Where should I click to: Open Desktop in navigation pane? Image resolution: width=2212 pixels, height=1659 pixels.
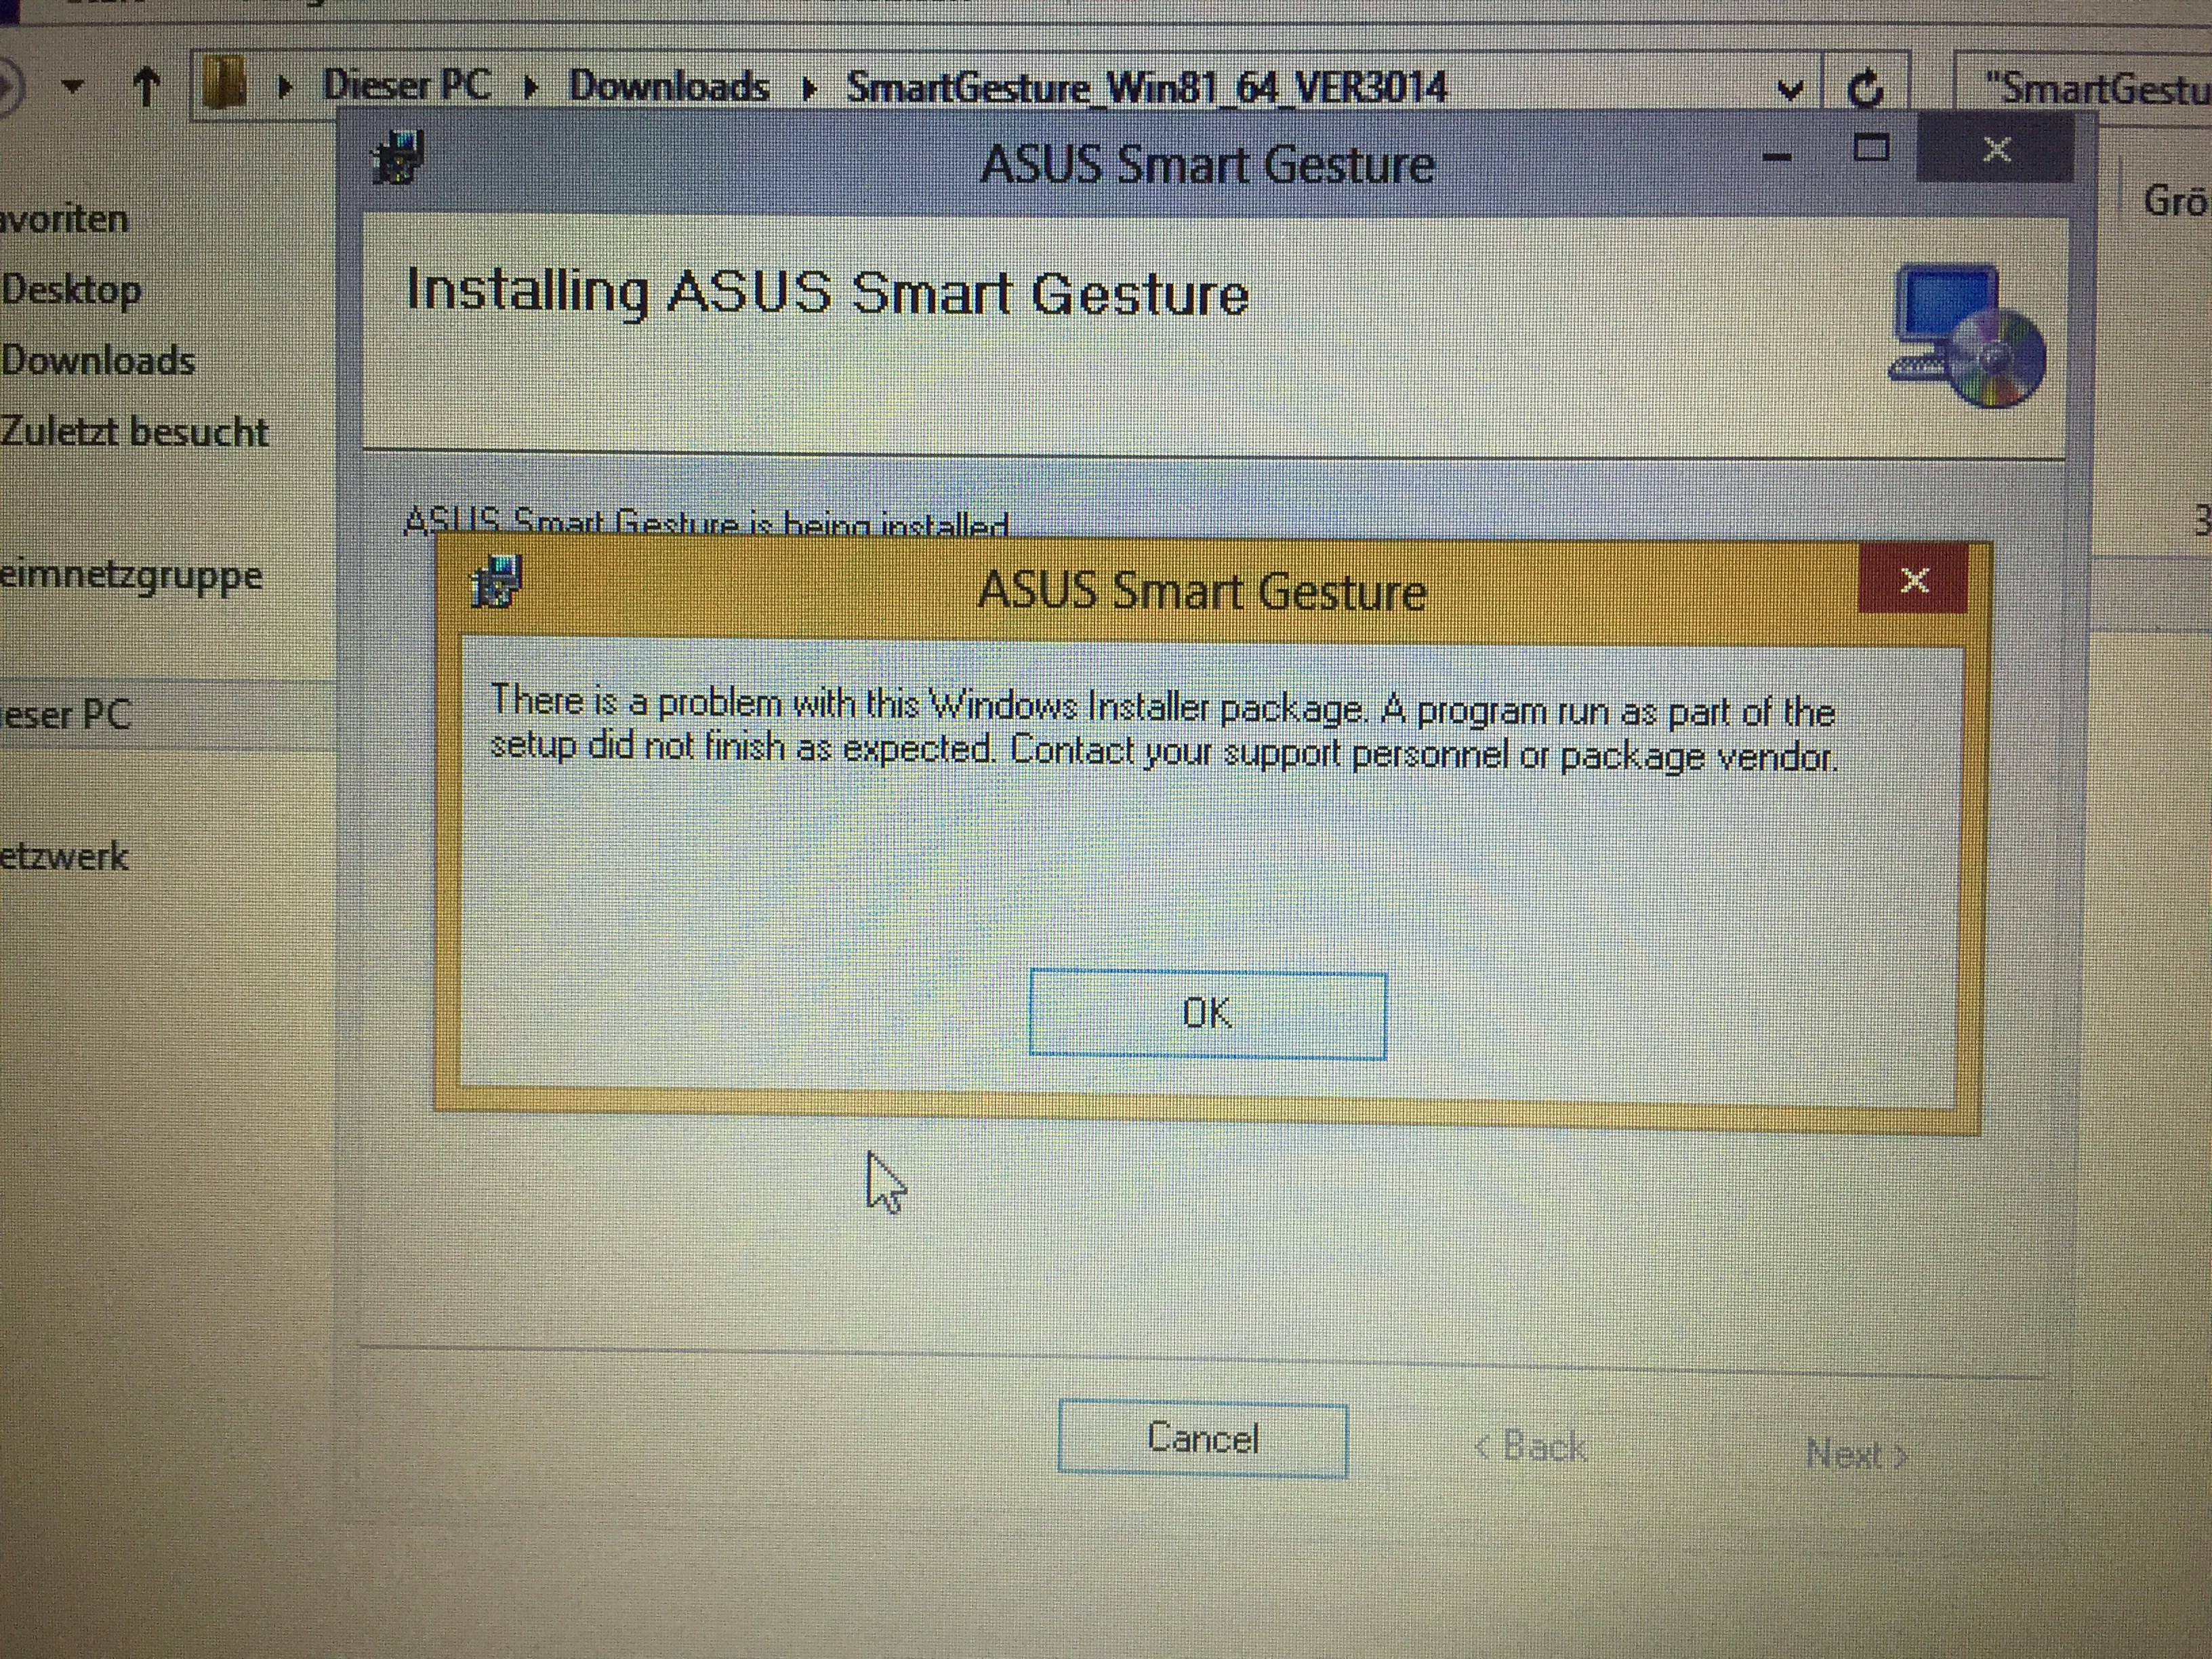tap(71, 290)
